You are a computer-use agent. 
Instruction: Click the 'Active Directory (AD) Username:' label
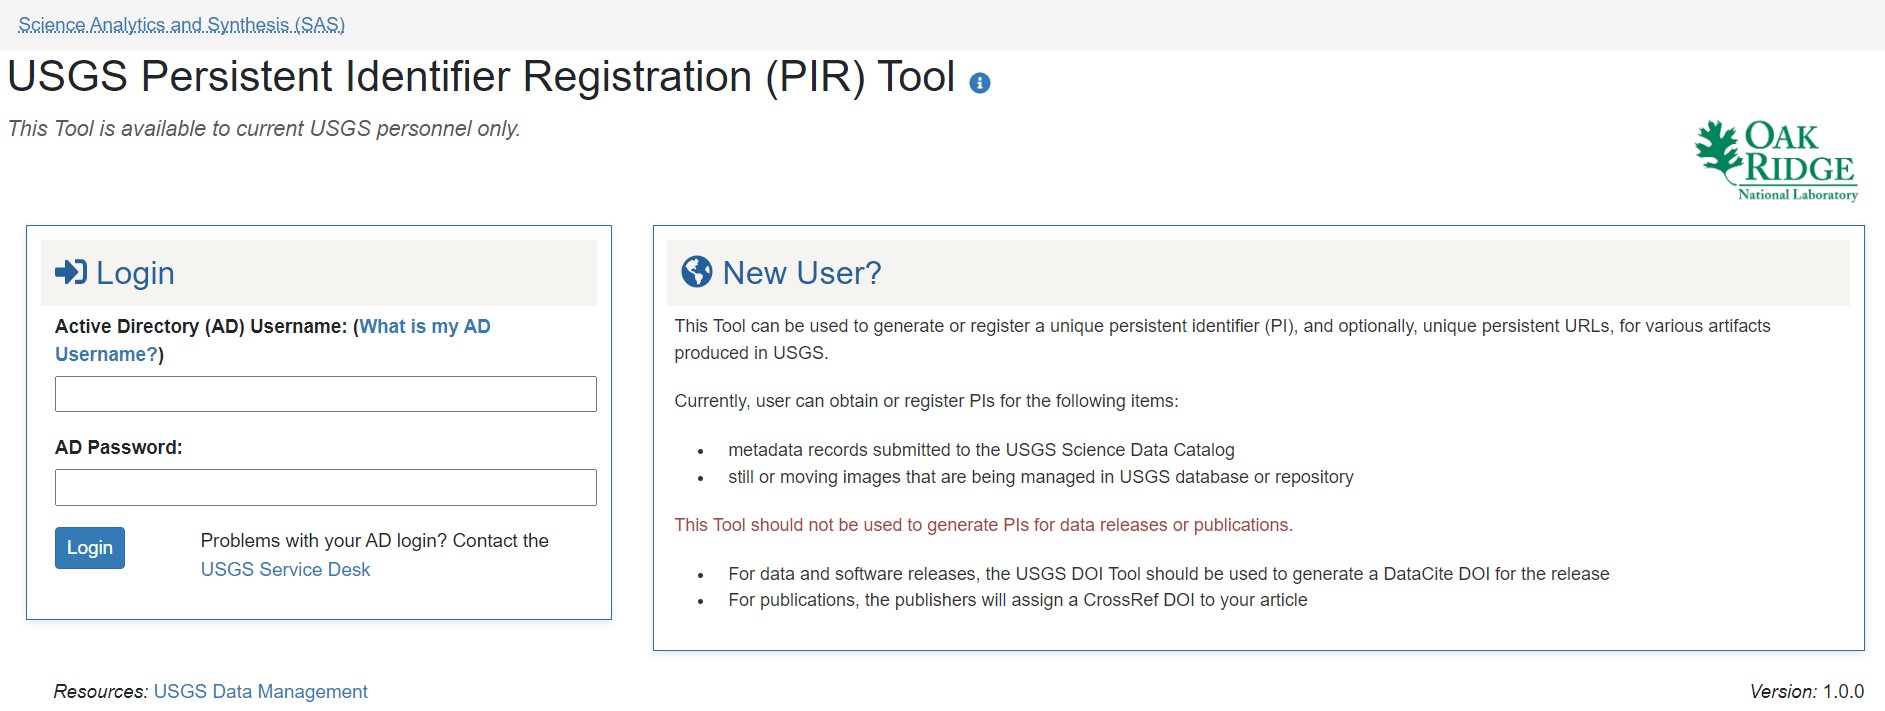pos(200,327)
